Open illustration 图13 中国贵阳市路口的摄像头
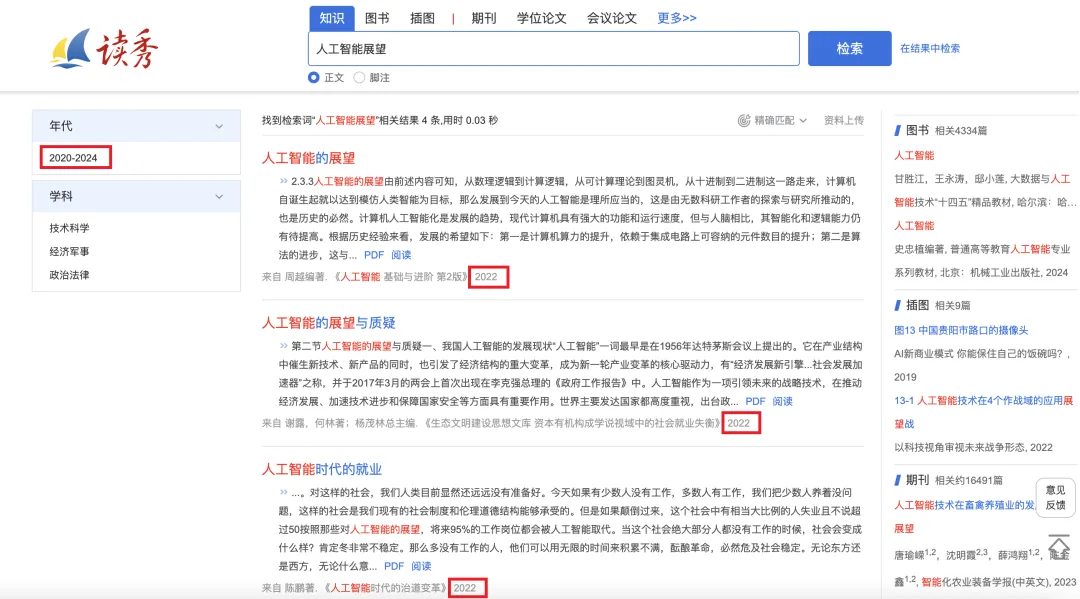Screen dimensions: 1080x599 coord(961,330)
